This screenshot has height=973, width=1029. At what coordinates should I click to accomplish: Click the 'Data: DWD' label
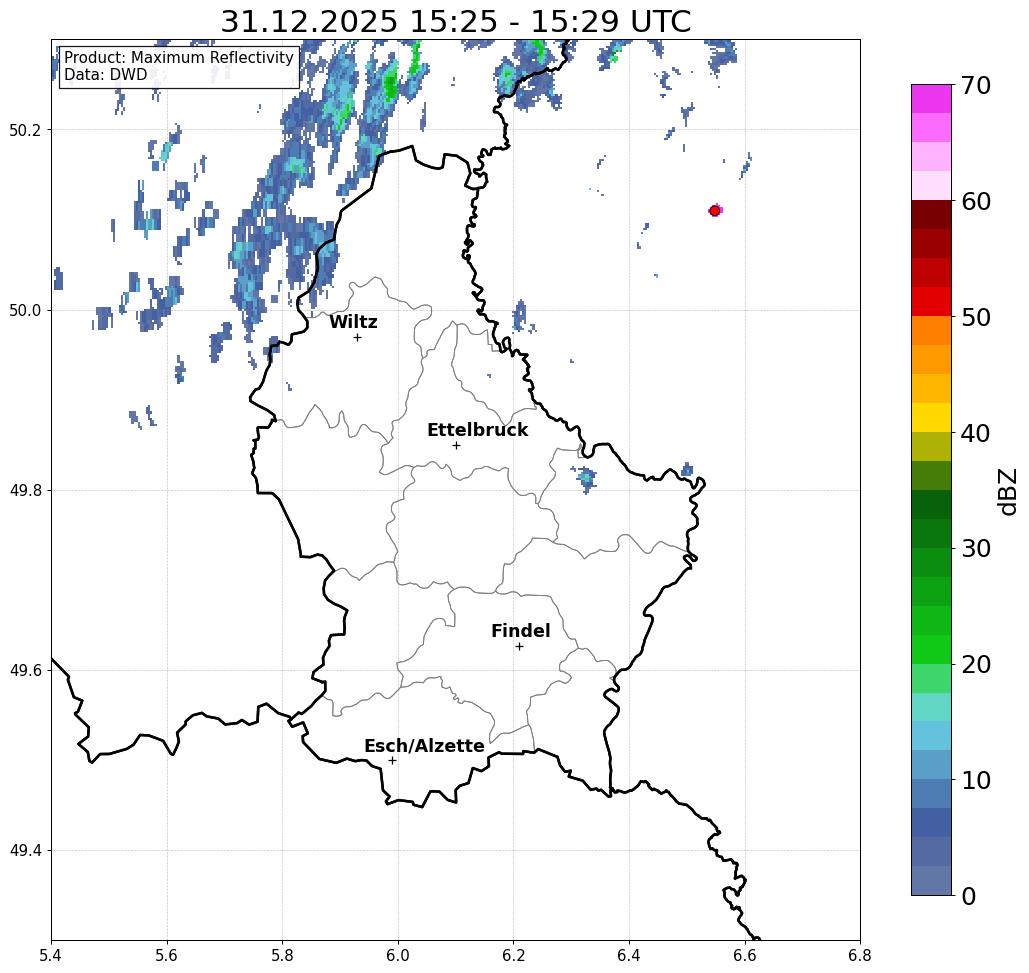(106, 74)
